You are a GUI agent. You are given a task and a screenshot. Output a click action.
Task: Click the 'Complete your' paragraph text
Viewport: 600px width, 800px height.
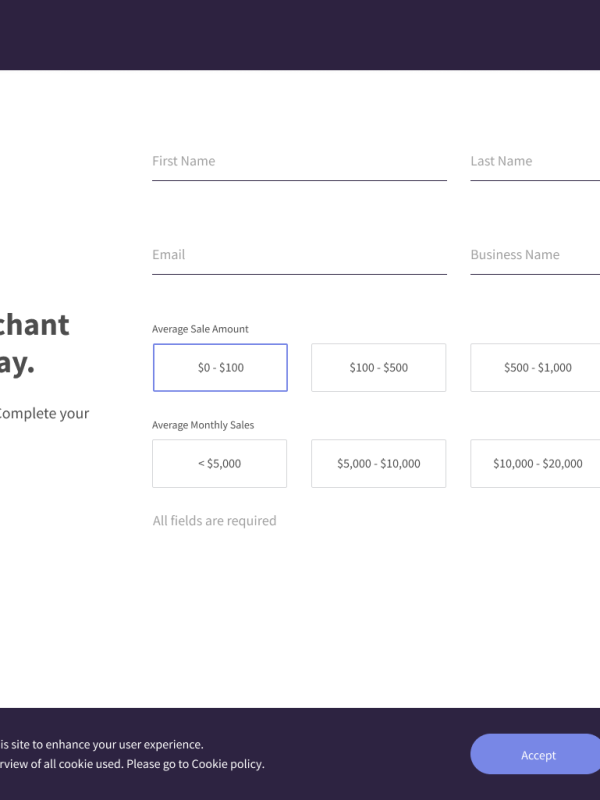tap(44, 413)
